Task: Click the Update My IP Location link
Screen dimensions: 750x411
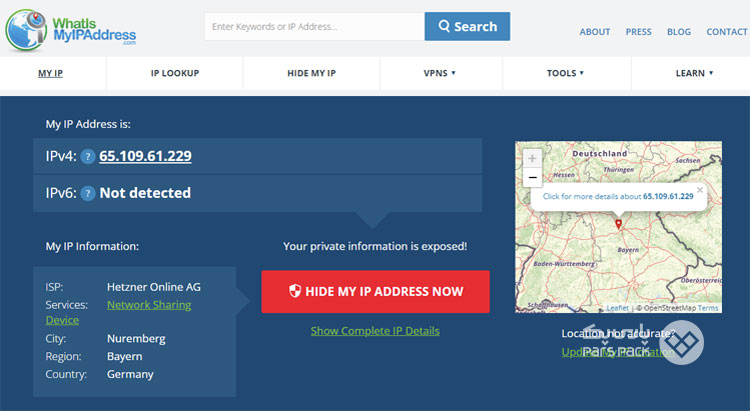Action: [618, 352]
